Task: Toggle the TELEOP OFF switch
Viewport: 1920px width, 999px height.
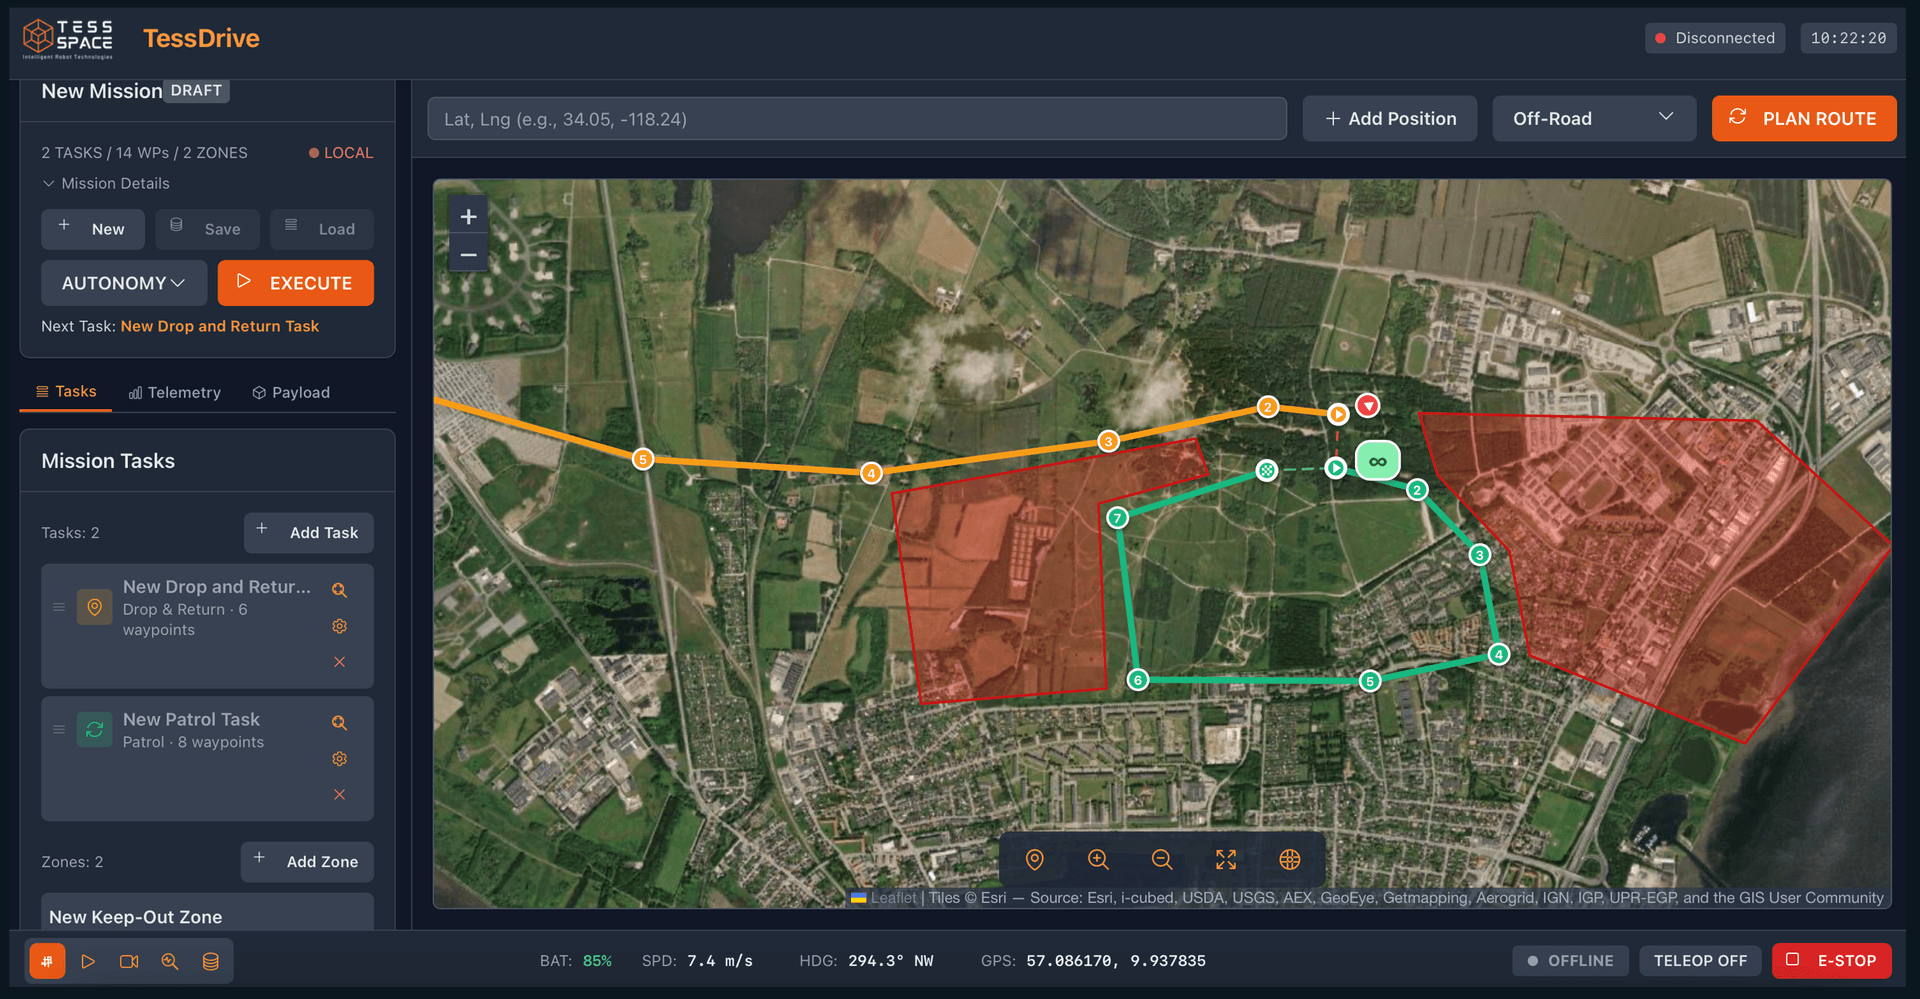Action: (1699, 961)
